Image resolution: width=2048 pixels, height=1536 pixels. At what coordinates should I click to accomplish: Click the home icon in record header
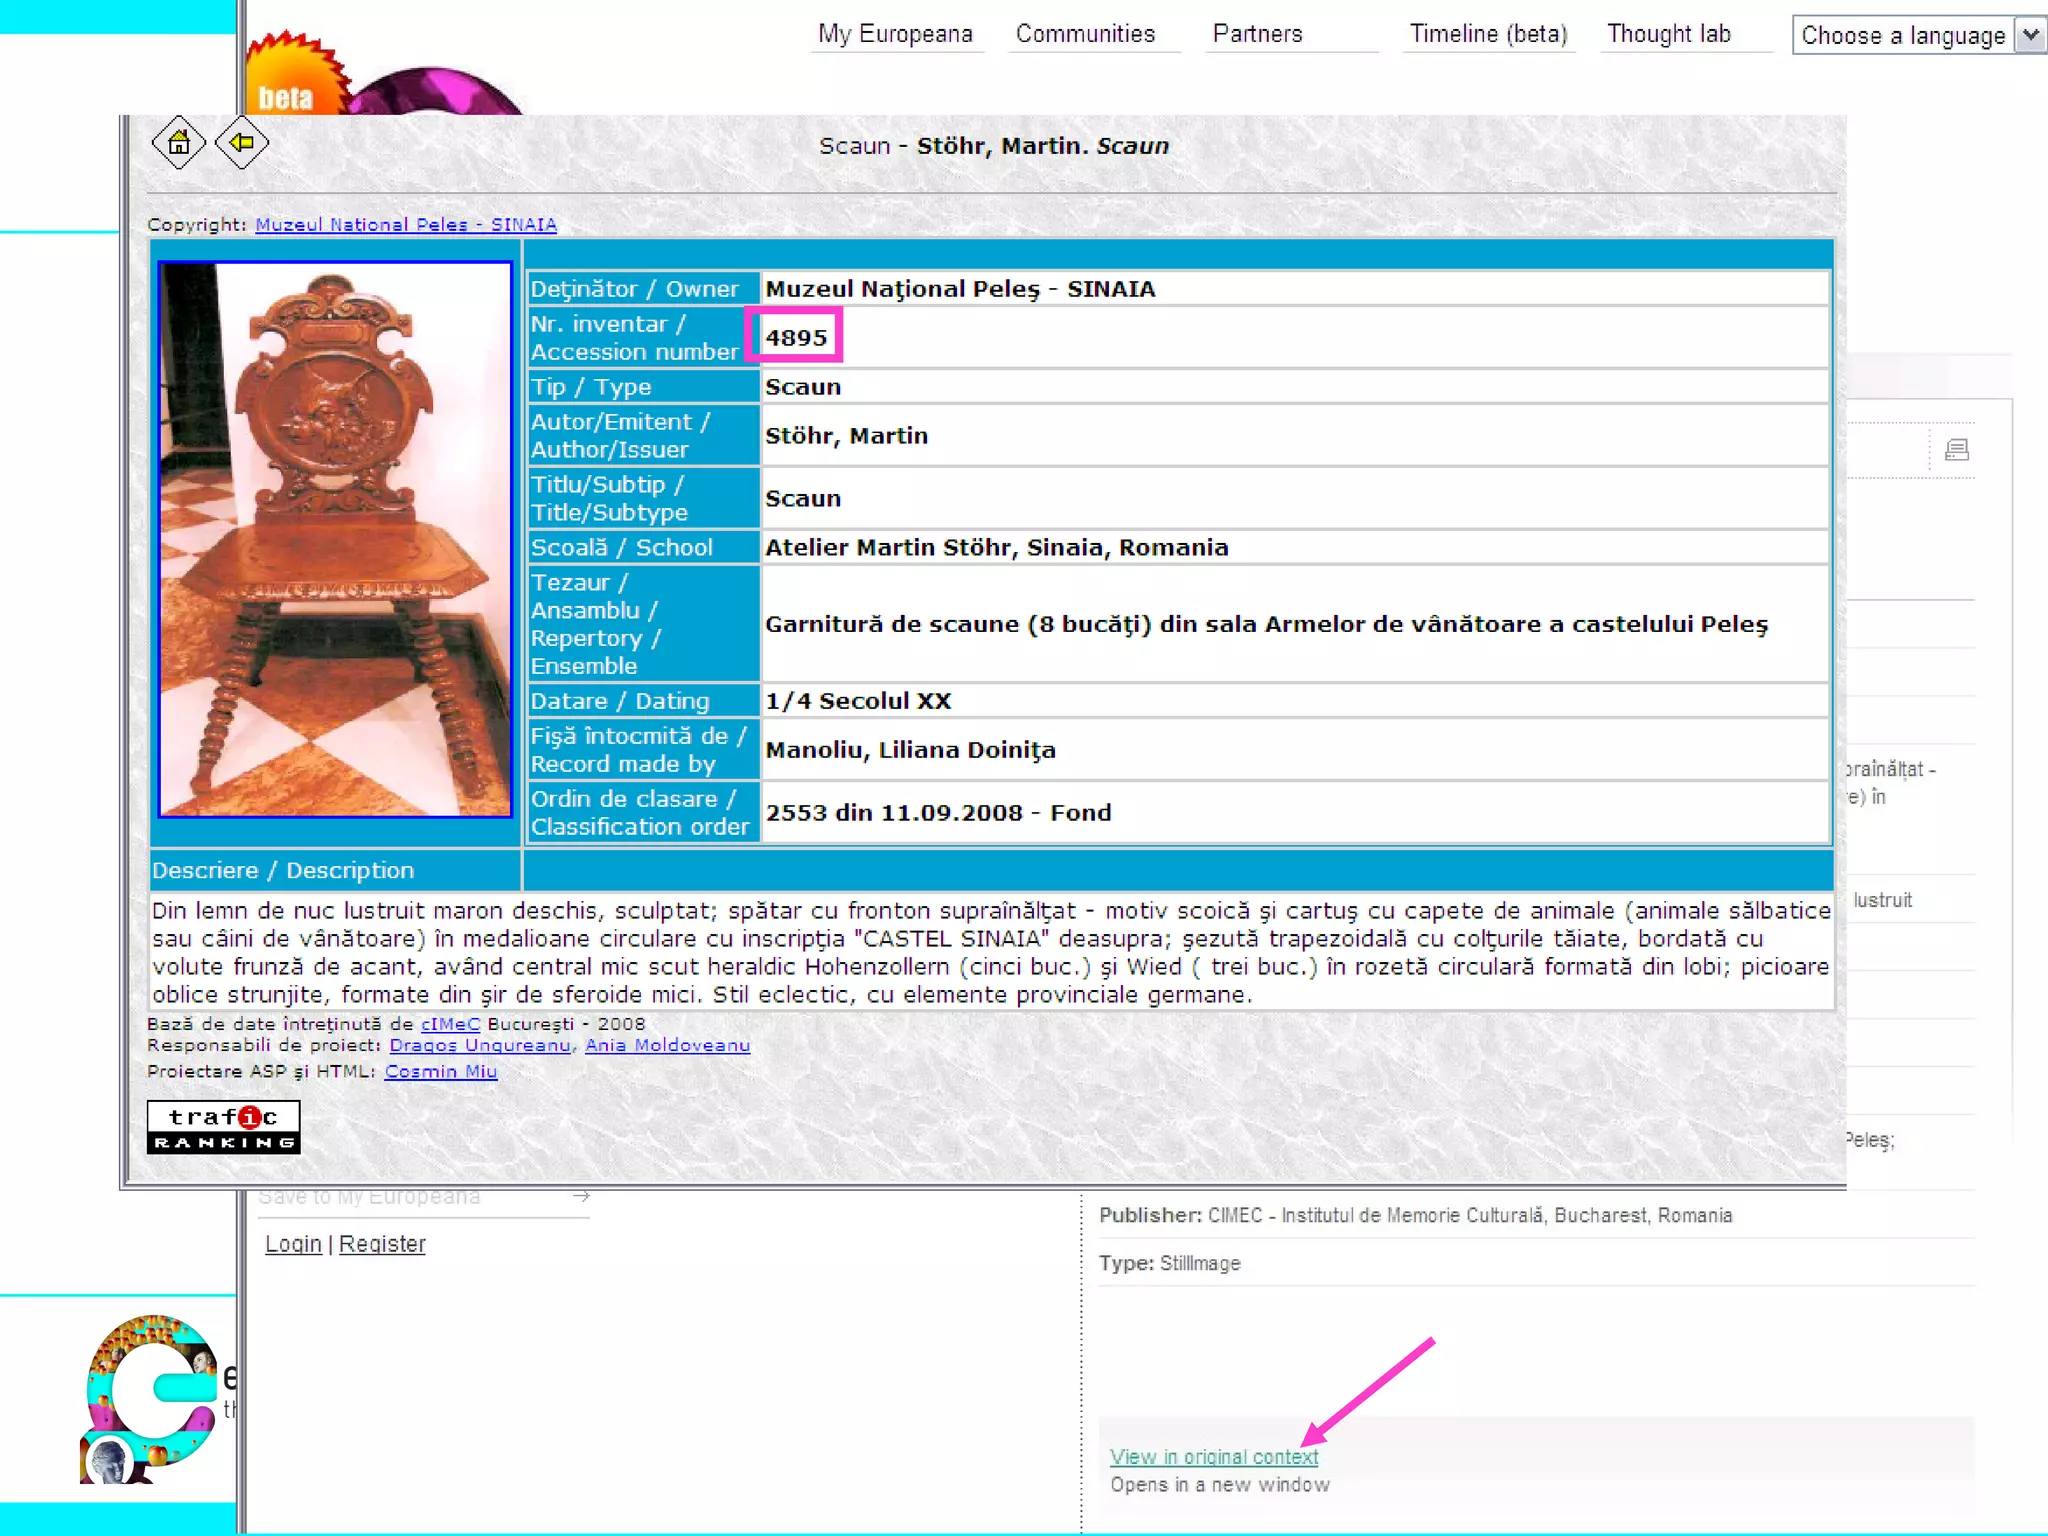178,143
